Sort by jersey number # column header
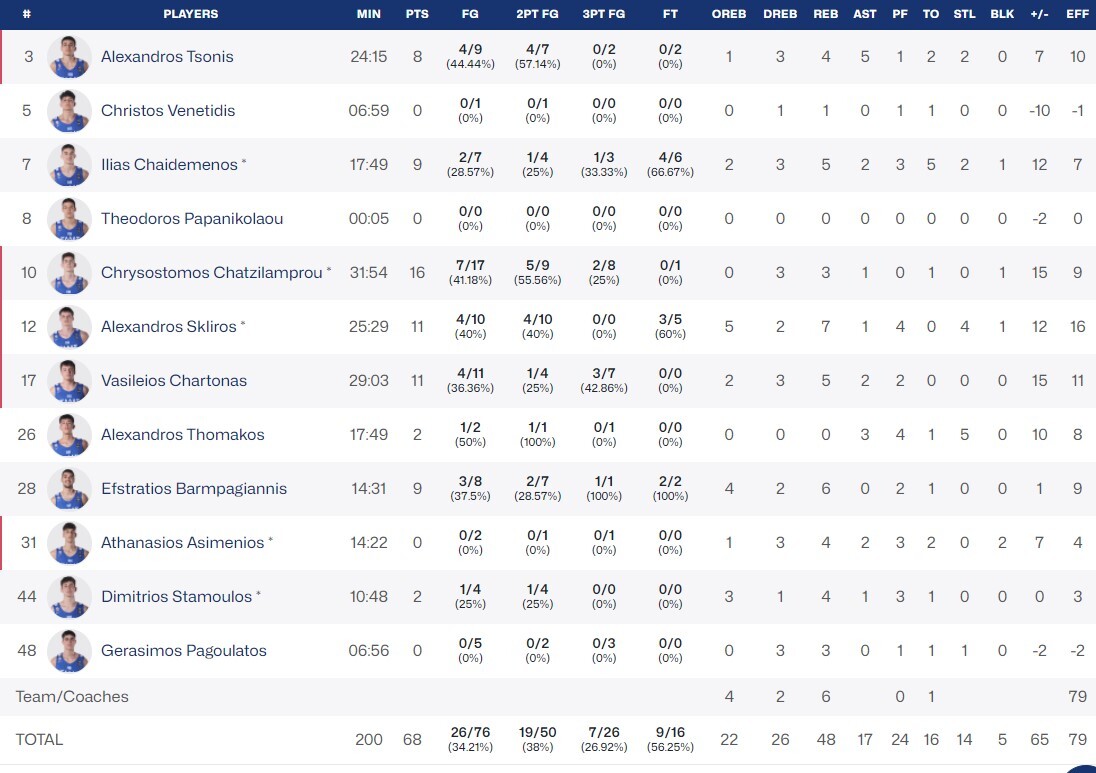The width and height of the screenshot is (1096, 773). coord(27,14)
